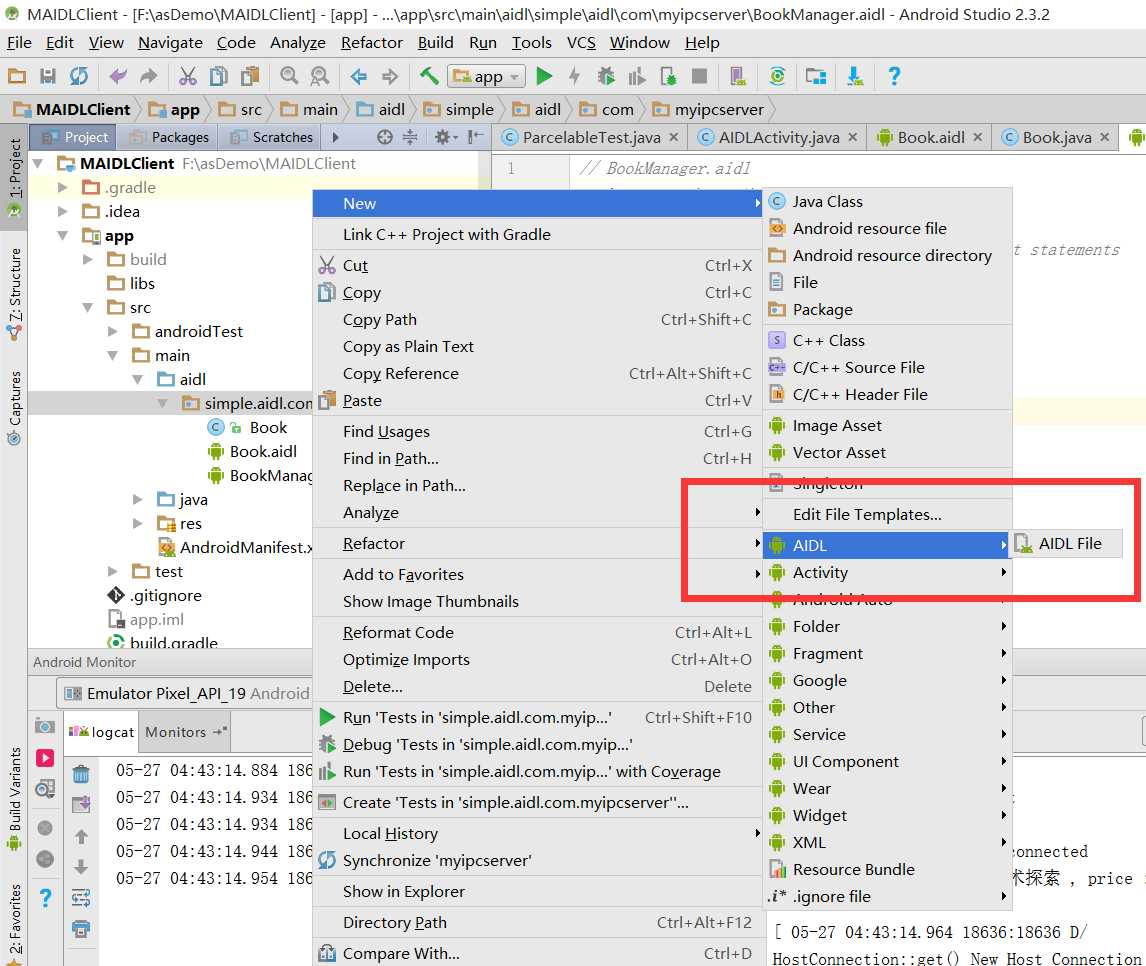Click the Find magnifier toolbar icon
Viewport: 1146px width, 966px height.
point(289,76)
